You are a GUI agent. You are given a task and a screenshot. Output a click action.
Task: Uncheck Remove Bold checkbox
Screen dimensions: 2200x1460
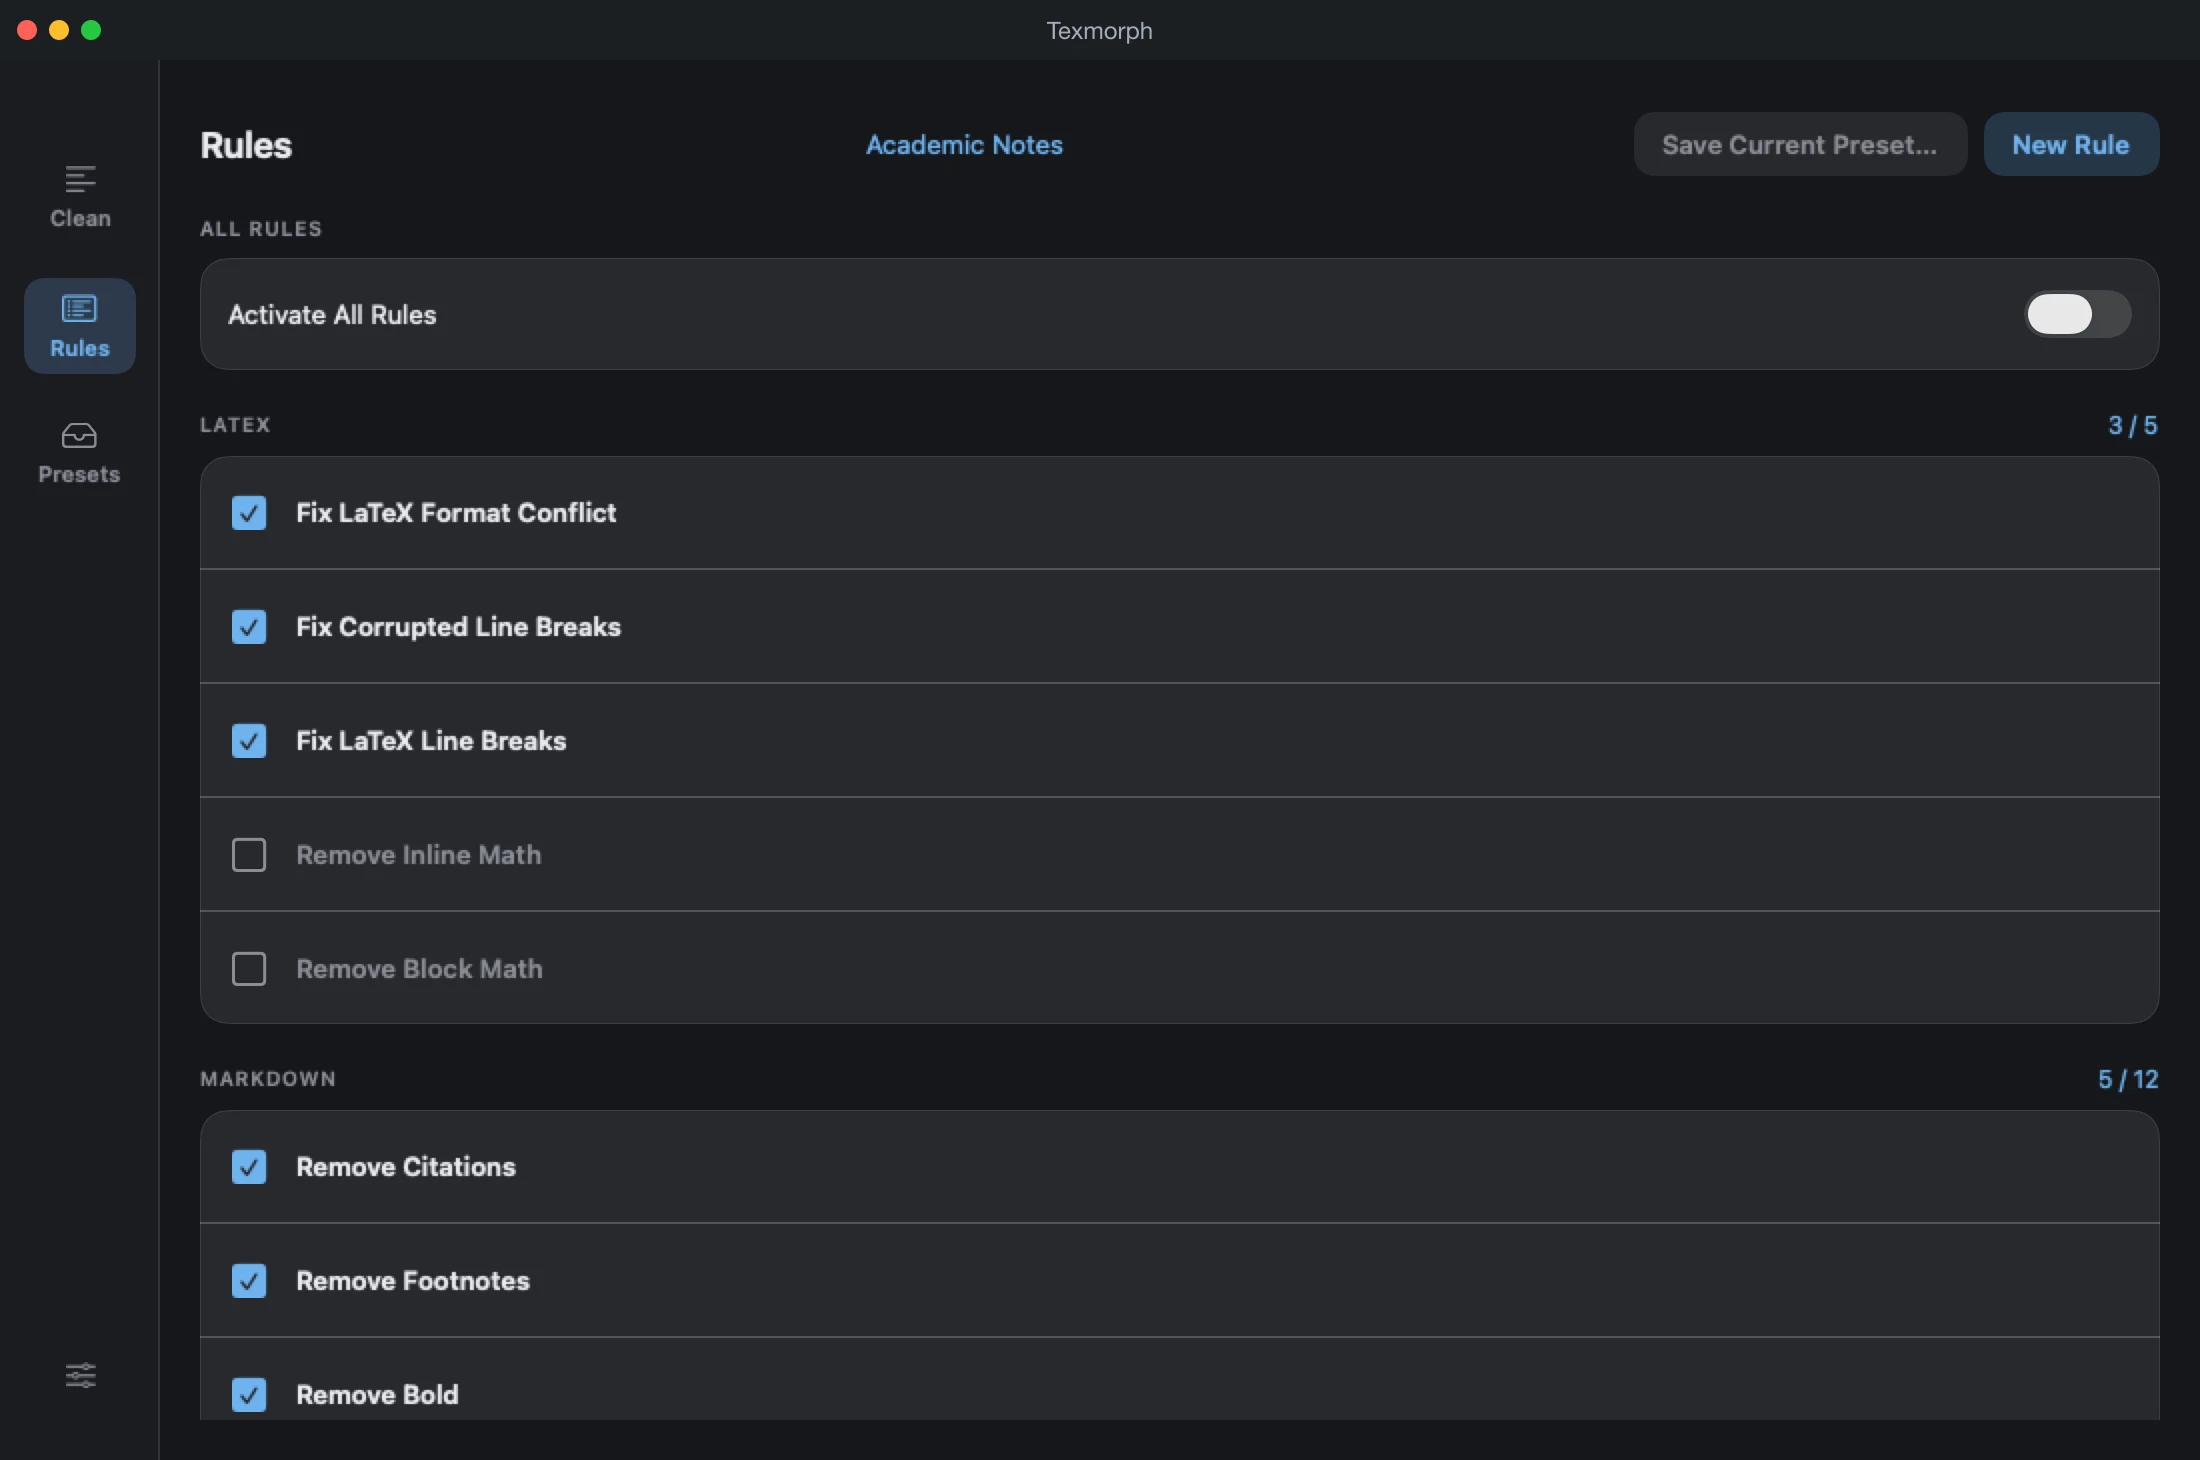(x=249, y=1395)
